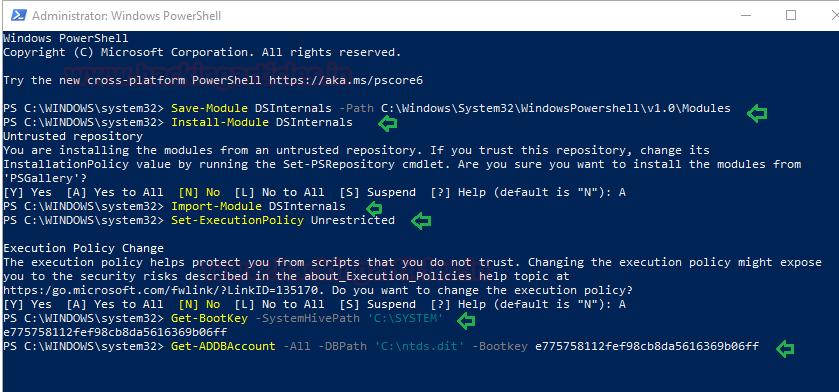This screenshot has height=392, width=839.
Task: Click the 'C:\ntds.dit' path string
Action: (x=419, y=346)
